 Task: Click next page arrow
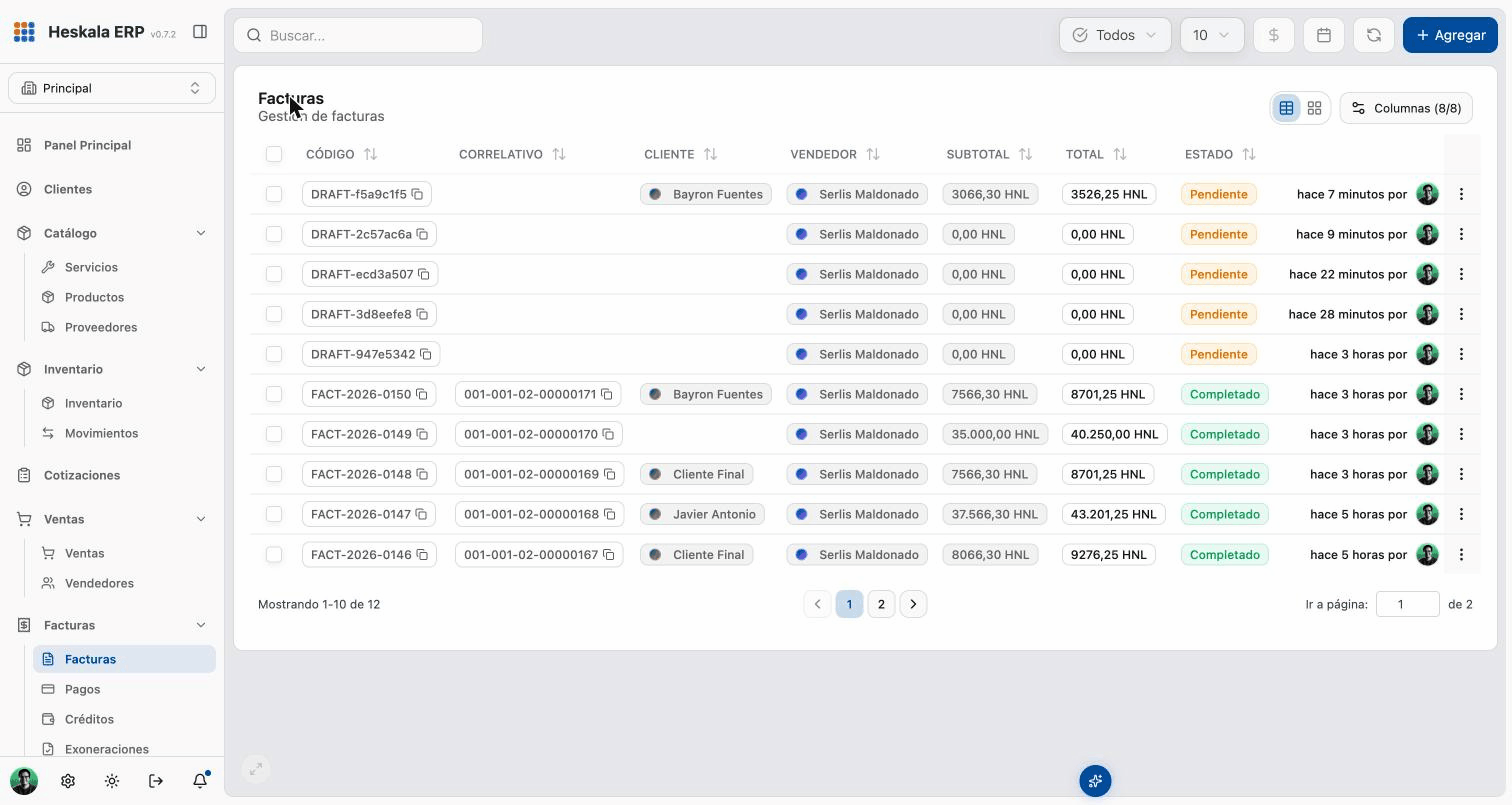[x=913, y=604]
